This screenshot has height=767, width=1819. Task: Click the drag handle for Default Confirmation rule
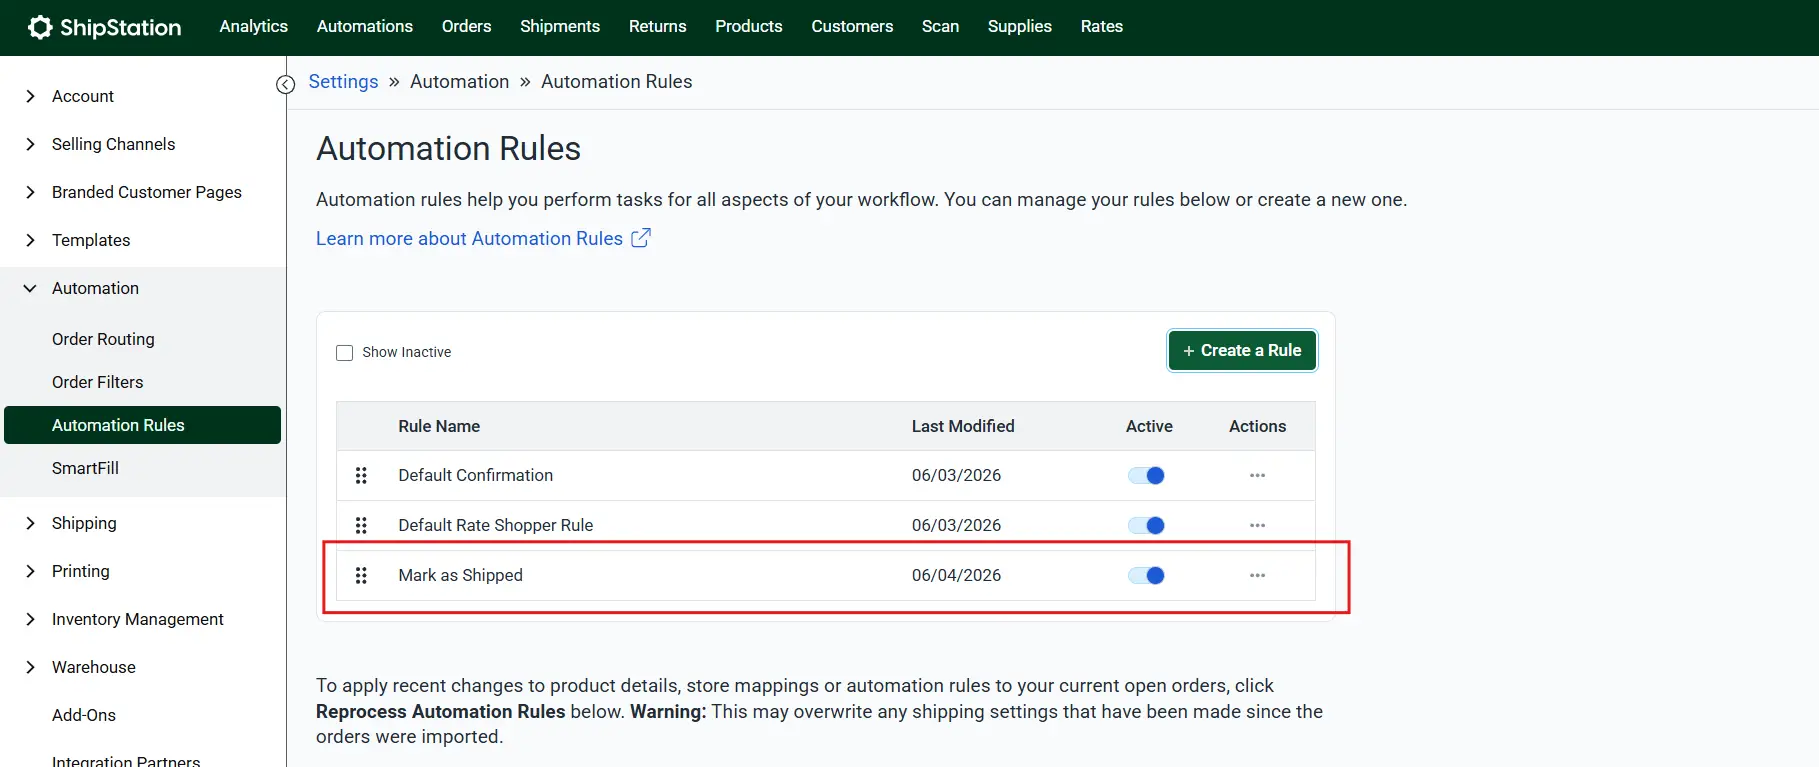tap(361, 476)
